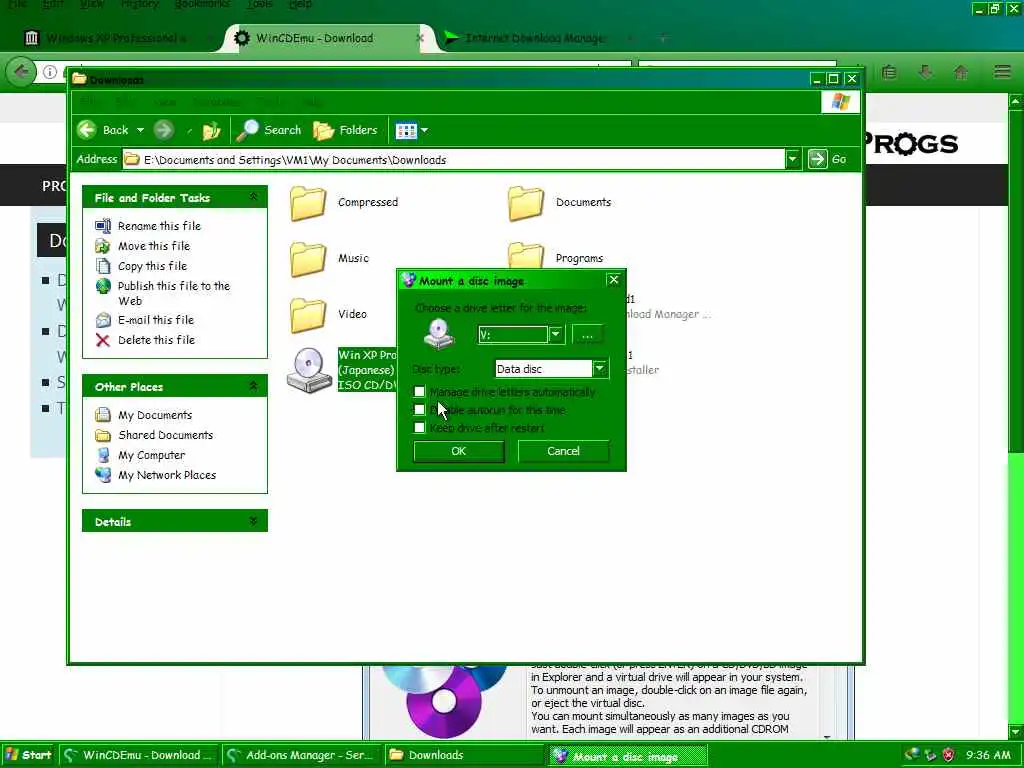Image resolution: width=1024 pixels, height=768 pixels.
Task: Click the My Computer icon in Other Places
Action: click(103, 455)
